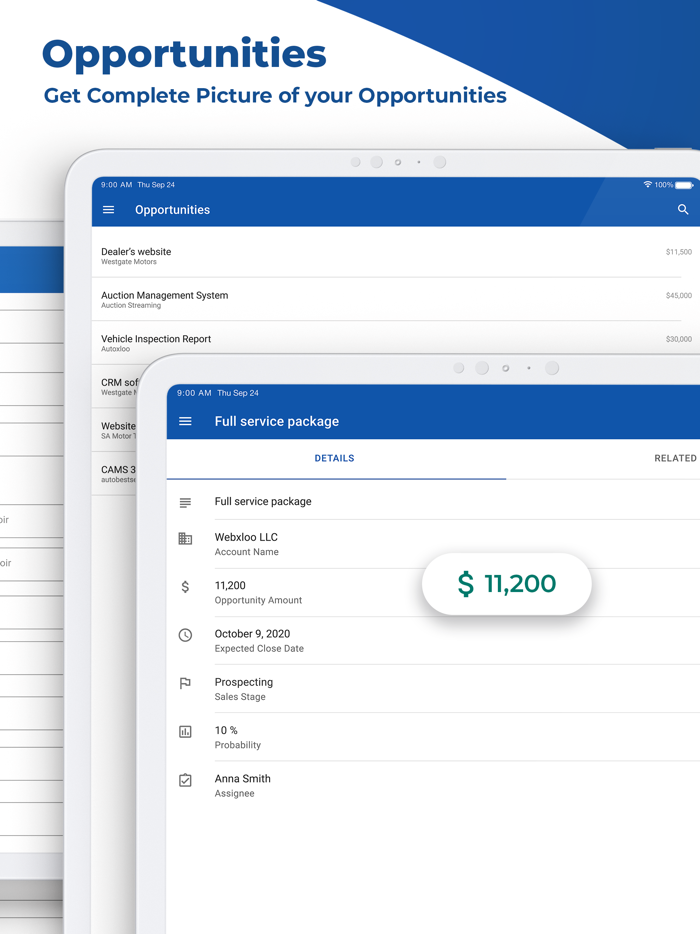The height and width of the screenshot is (934, 700).
Task: Tap the Westgate Motors subtitle under Dealer's website
Action: click(129, 261)
